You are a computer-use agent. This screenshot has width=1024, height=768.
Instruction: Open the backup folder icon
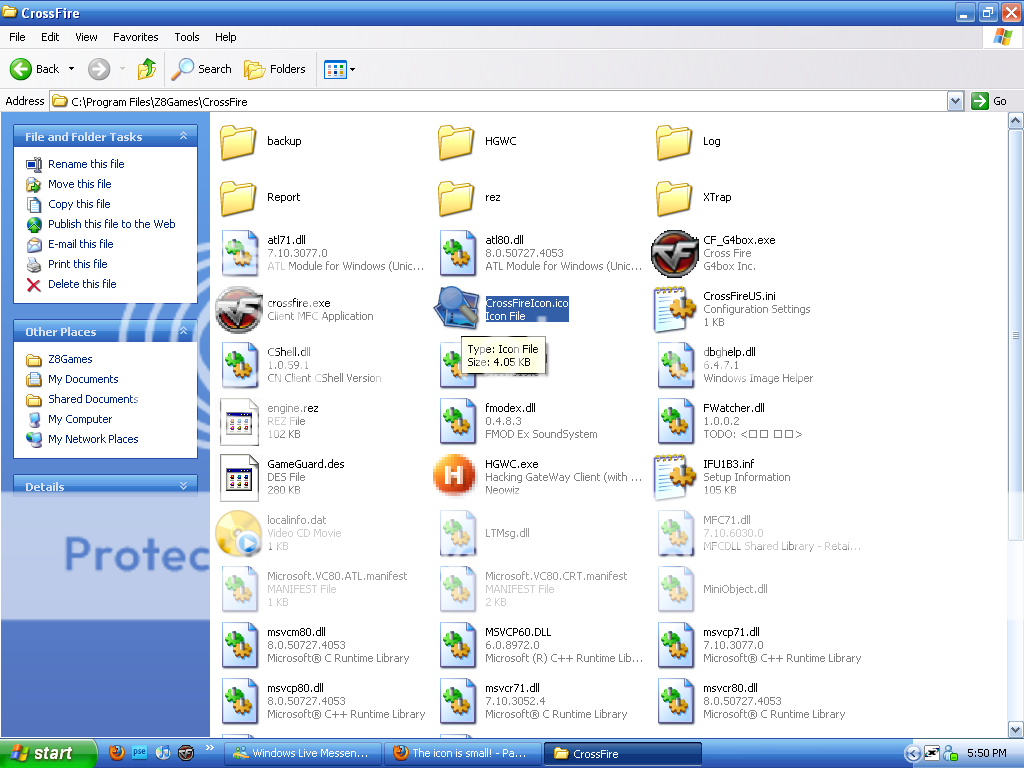238,142
